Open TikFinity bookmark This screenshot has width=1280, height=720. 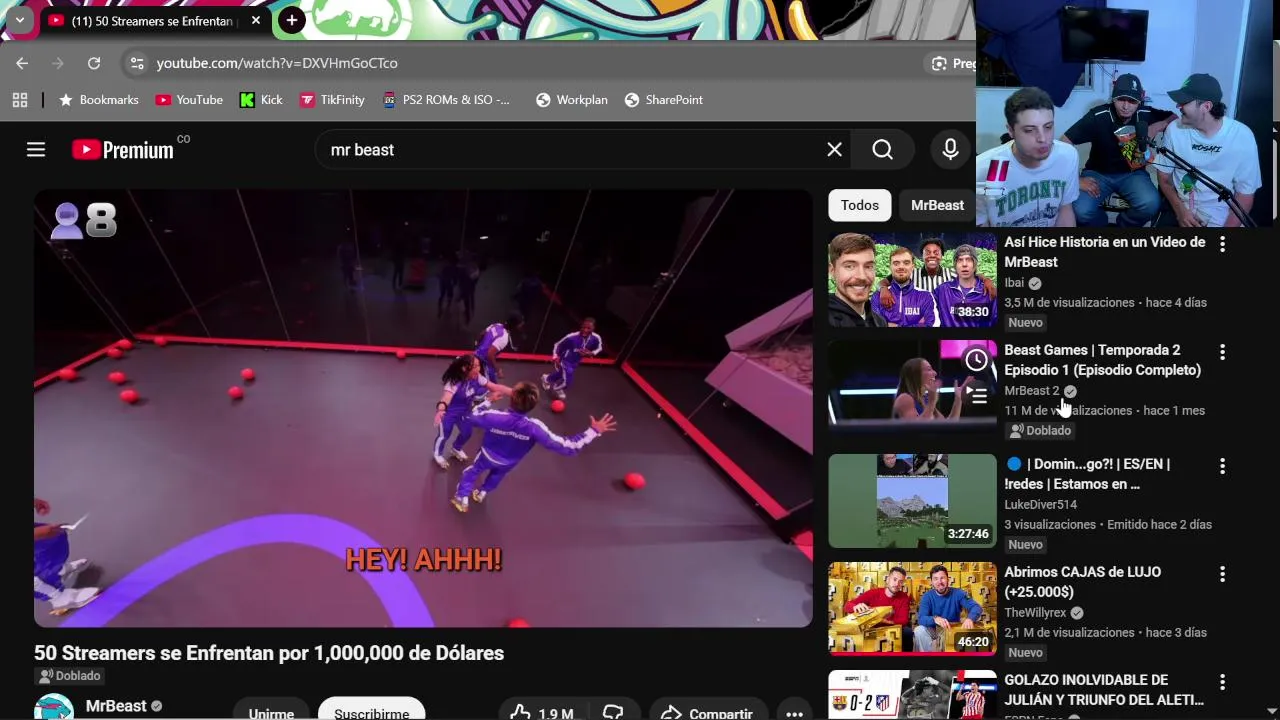click(332, 100)
